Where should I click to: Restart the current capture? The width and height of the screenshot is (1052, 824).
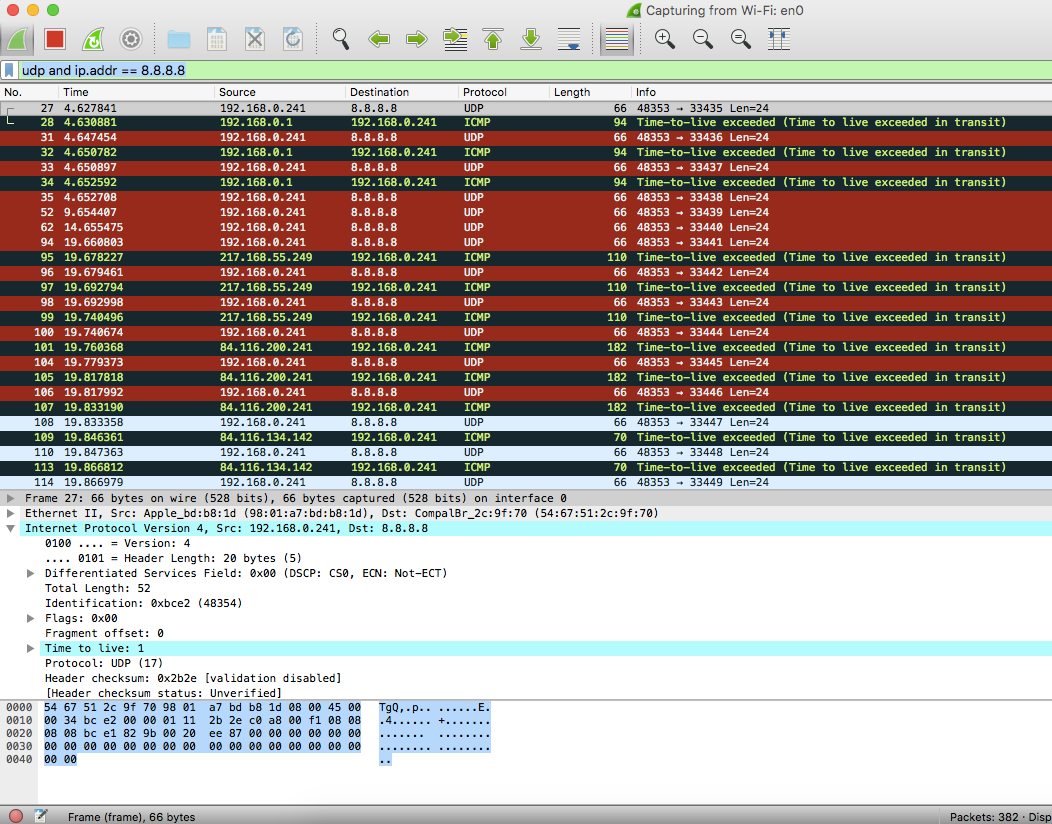[92, 39]
